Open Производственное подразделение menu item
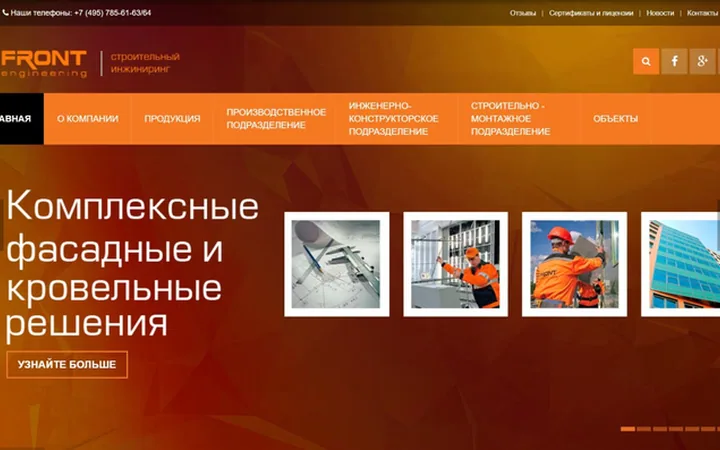 click(276, 118)
